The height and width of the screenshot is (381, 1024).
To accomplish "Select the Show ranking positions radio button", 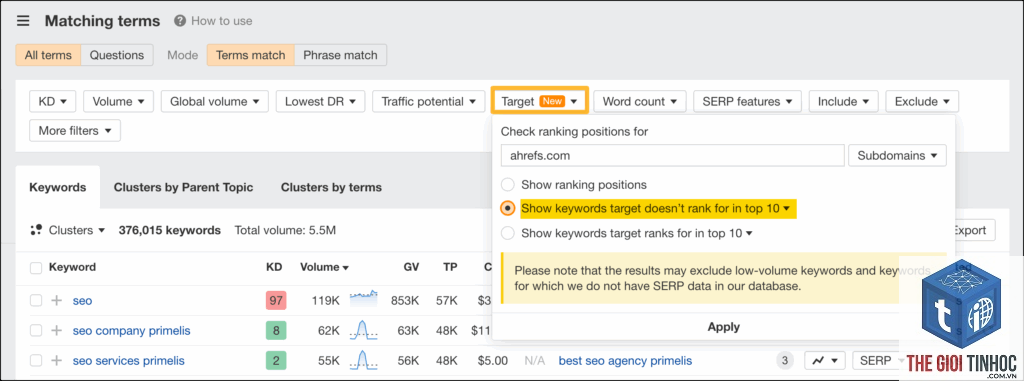I will click(x=508, y=184).
